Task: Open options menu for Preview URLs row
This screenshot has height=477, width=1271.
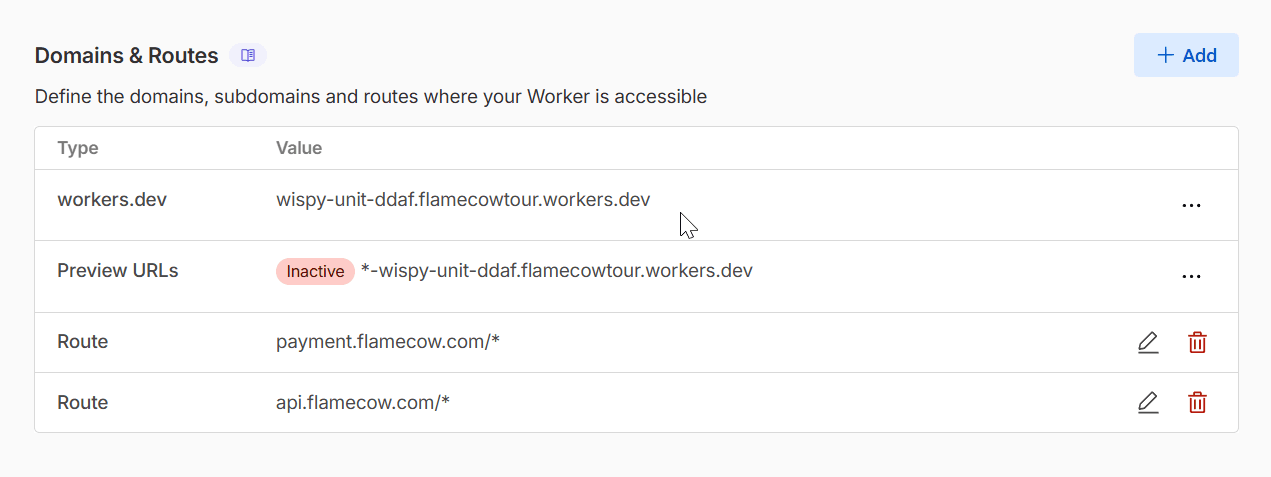Action: (1190, 276)
